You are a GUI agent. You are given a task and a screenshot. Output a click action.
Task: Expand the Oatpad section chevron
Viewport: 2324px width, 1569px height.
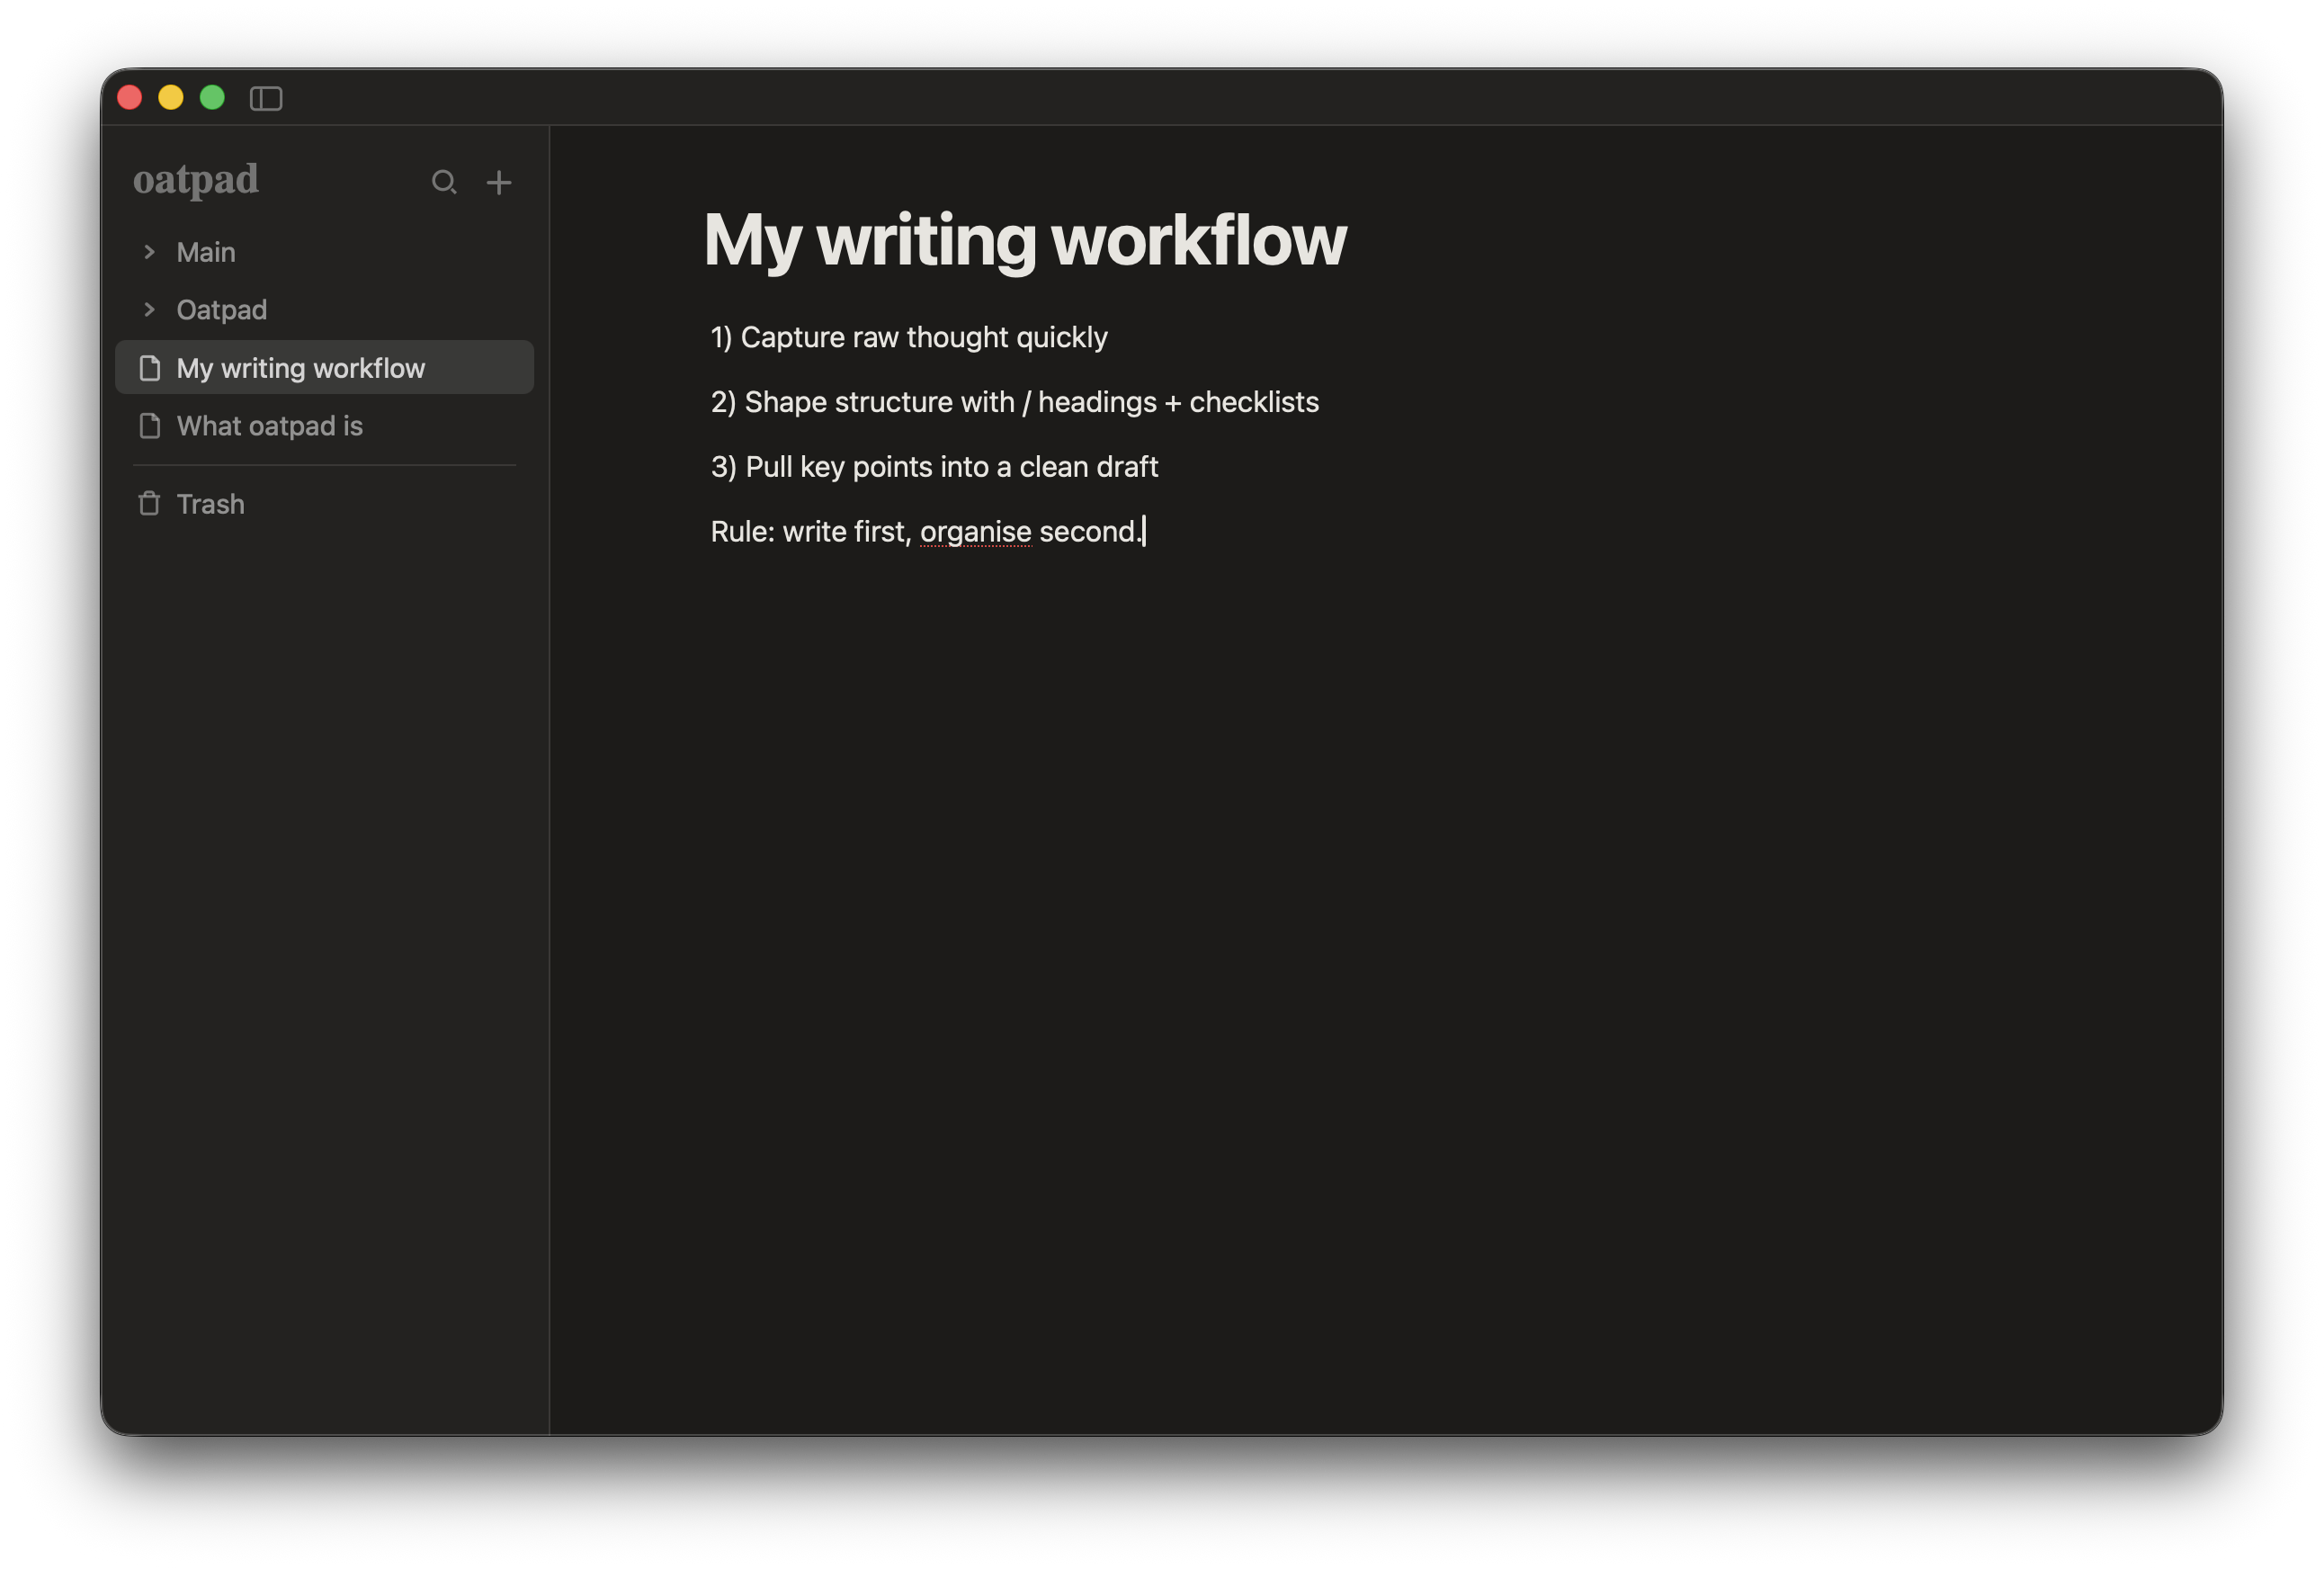point(148,309)
